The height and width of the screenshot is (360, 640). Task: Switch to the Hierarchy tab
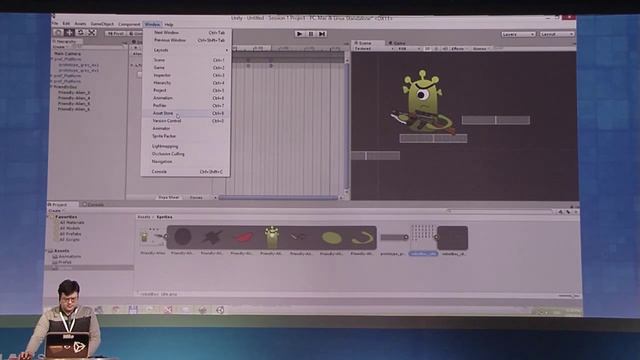click(x=66, y=42)
